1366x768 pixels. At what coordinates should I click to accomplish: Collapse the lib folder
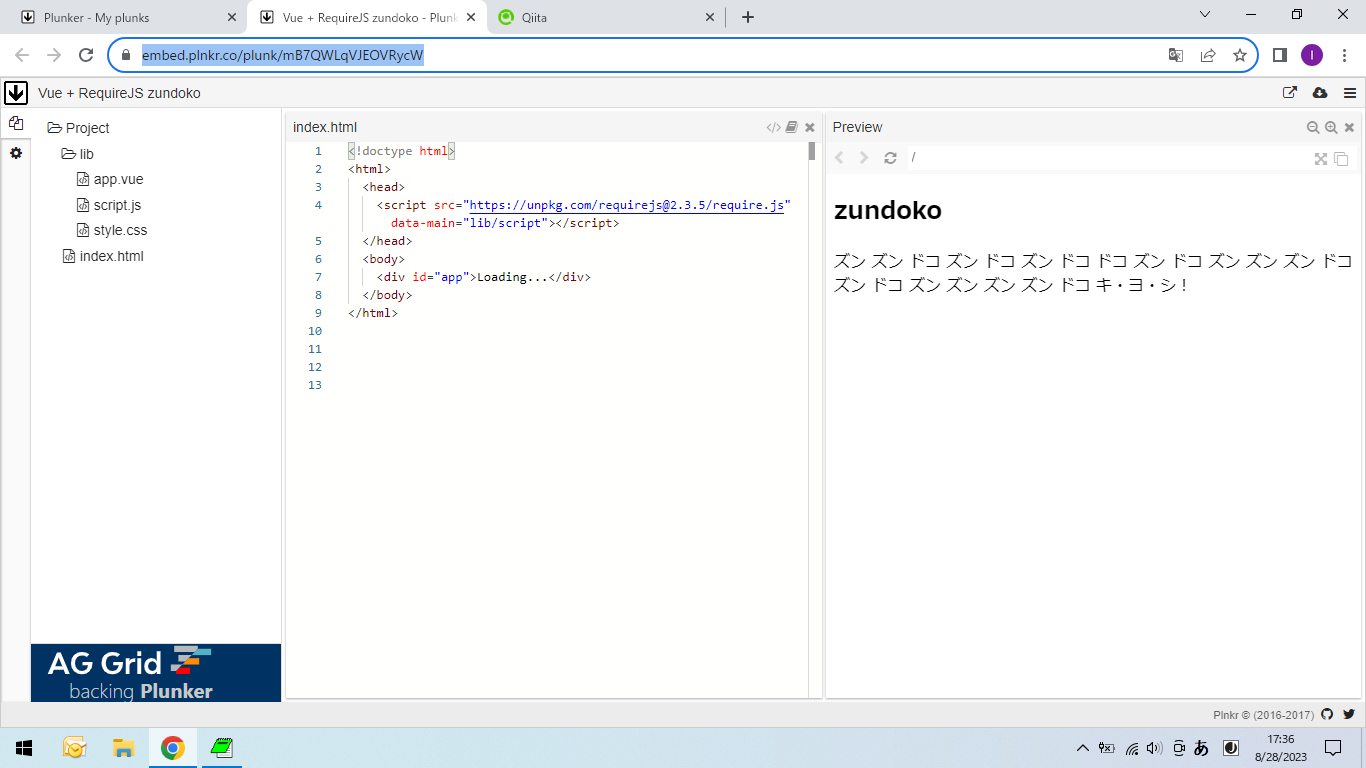click(x=78, y=154)
